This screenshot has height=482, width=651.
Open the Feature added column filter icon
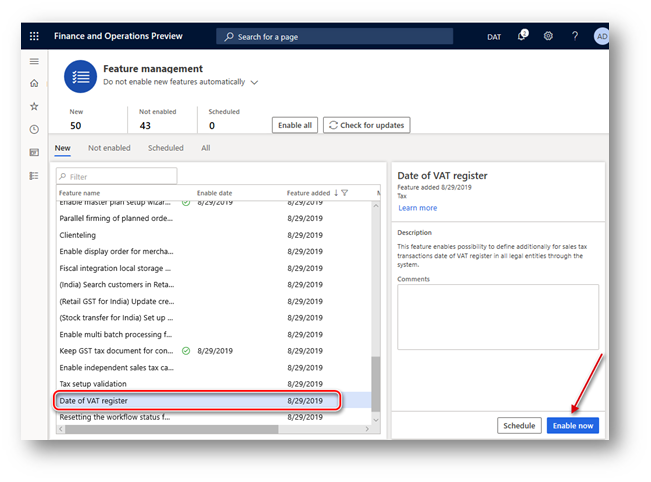(x=345, y=193)
